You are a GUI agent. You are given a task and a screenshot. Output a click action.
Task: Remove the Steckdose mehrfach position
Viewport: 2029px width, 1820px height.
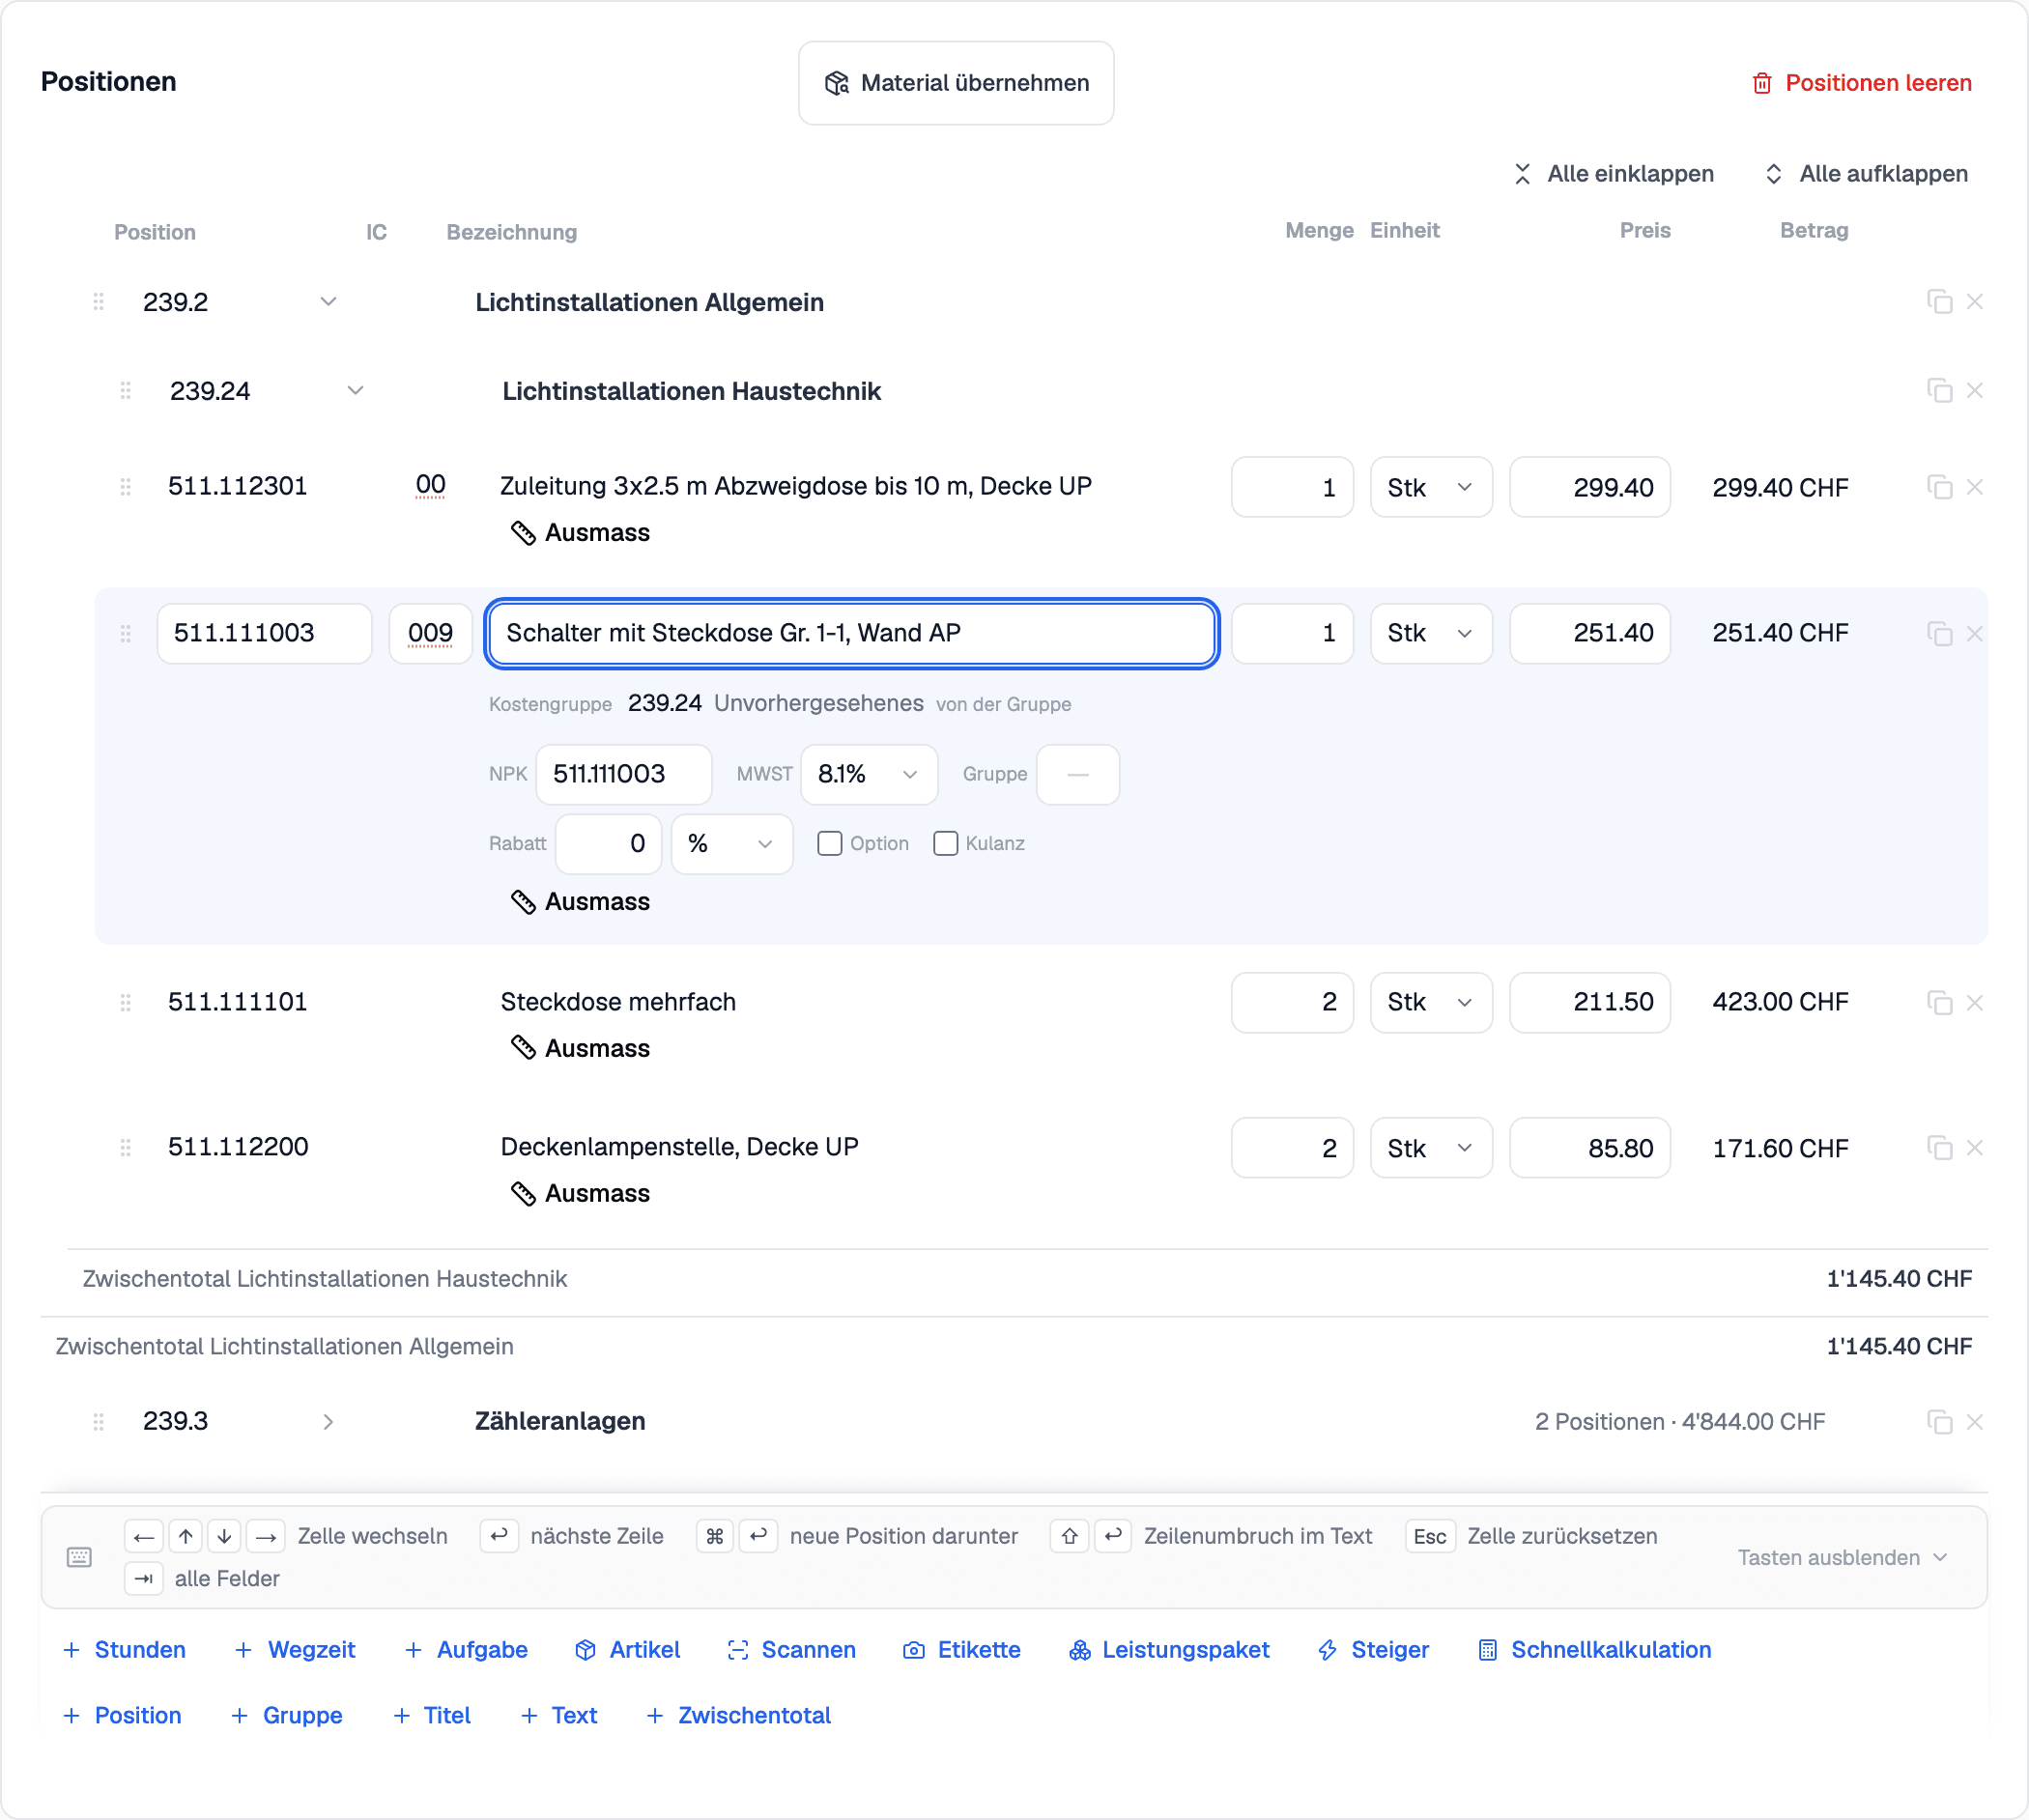[1974, 1003]
